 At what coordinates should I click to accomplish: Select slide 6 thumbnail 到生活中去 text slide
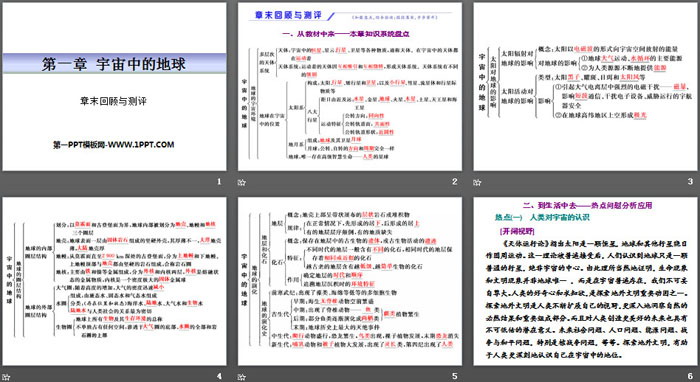[585, 282]
